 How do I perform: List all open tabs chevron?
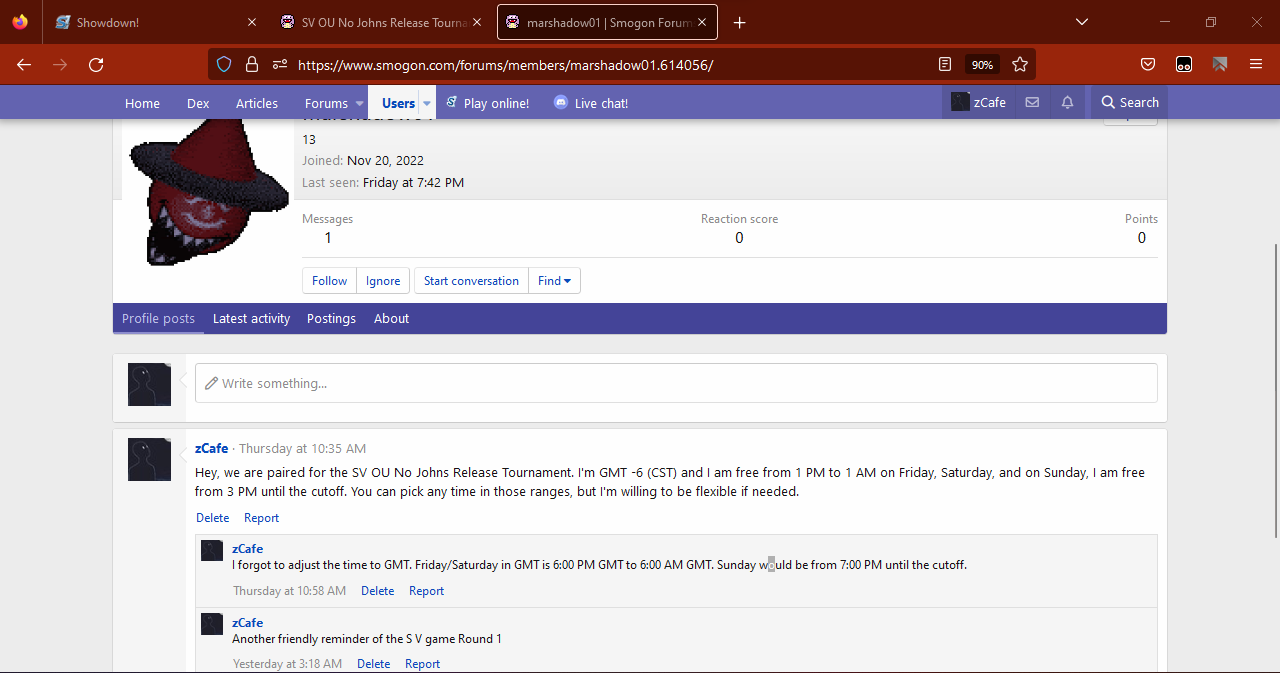pos(1081,22)
